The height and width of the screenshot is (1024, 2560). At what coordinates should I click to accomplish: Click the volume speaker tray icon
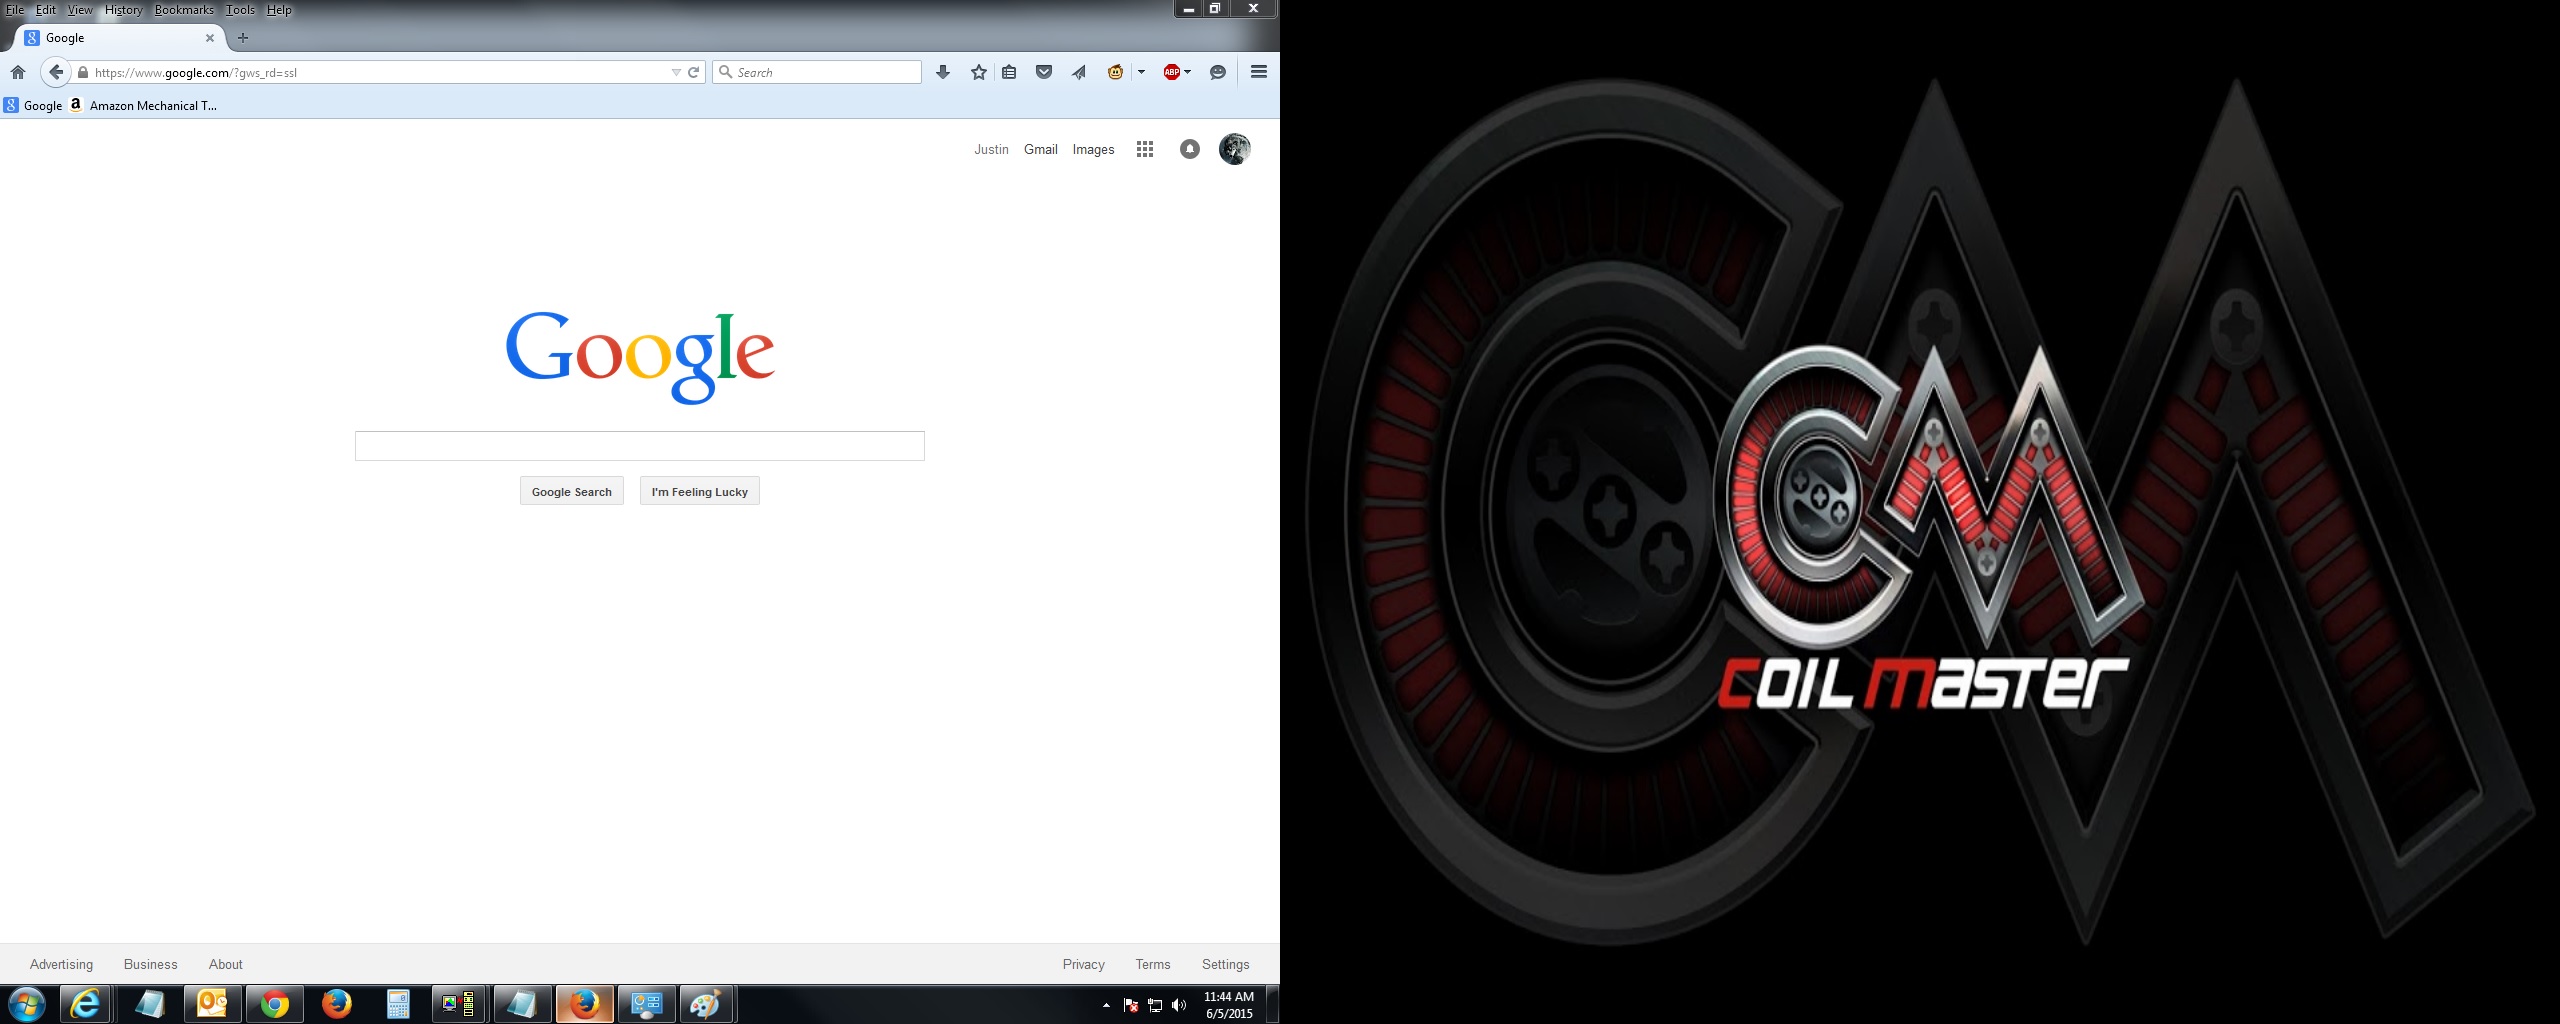(x=1179, y=1005)
